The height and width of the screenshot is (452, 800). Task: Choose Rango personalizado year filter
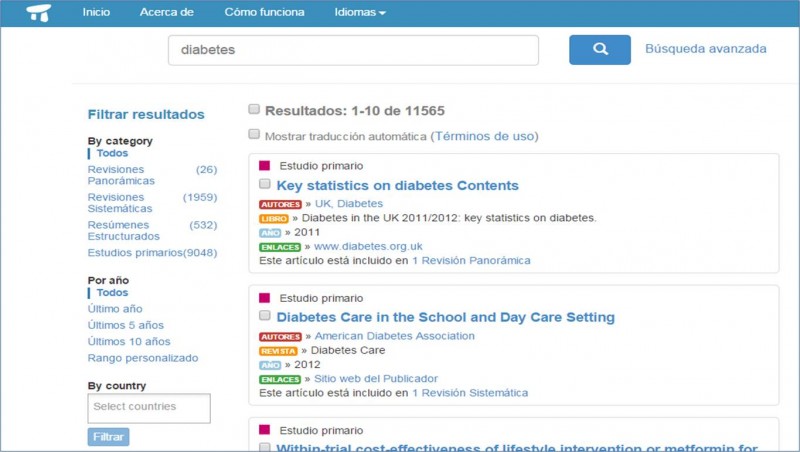[143, 358]
